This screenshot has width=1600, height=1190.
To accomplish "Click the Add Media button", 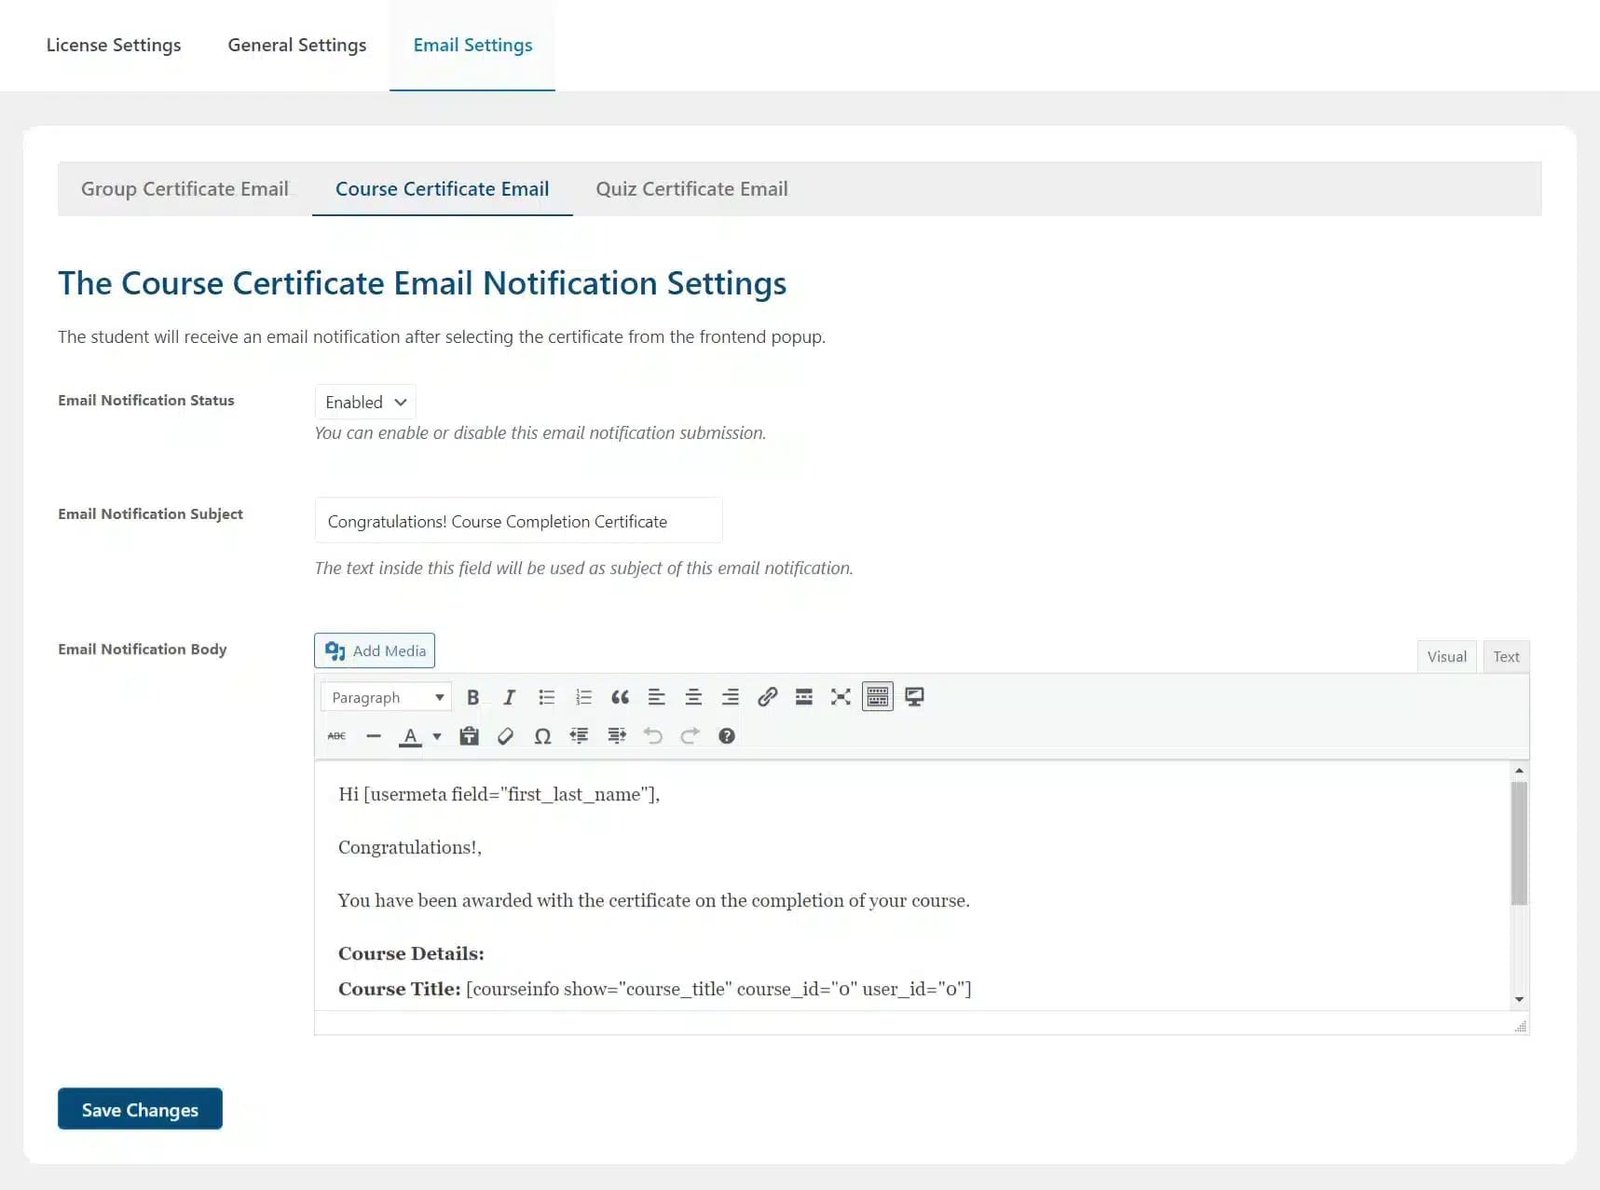I will tap(375, 651).
